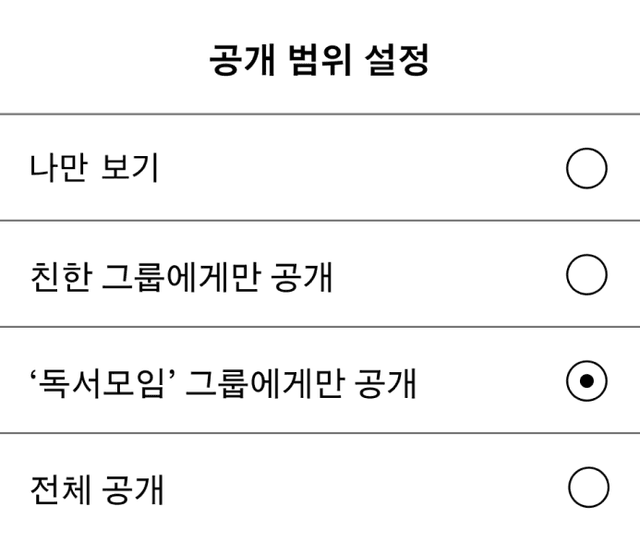Select the '나만 보기' radio button
The width and height of the screenshot is (640, 554).
click(x=586, y=168)
